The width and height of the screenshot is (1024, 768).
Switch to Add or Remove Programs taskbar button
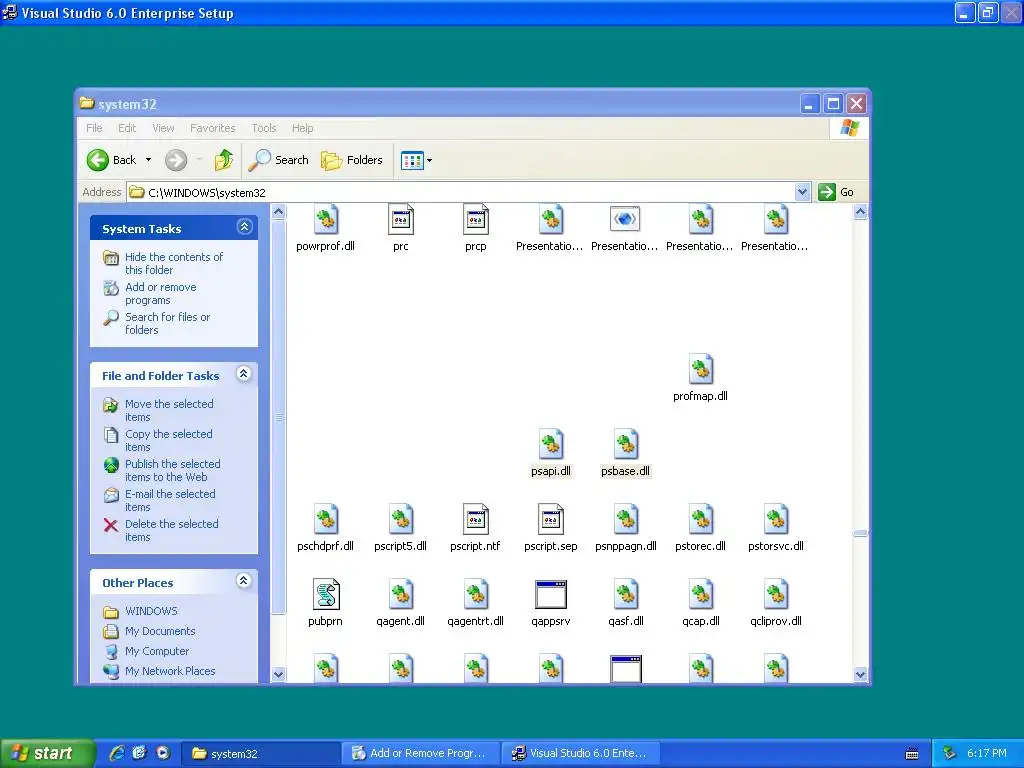[x=421, y=753]
